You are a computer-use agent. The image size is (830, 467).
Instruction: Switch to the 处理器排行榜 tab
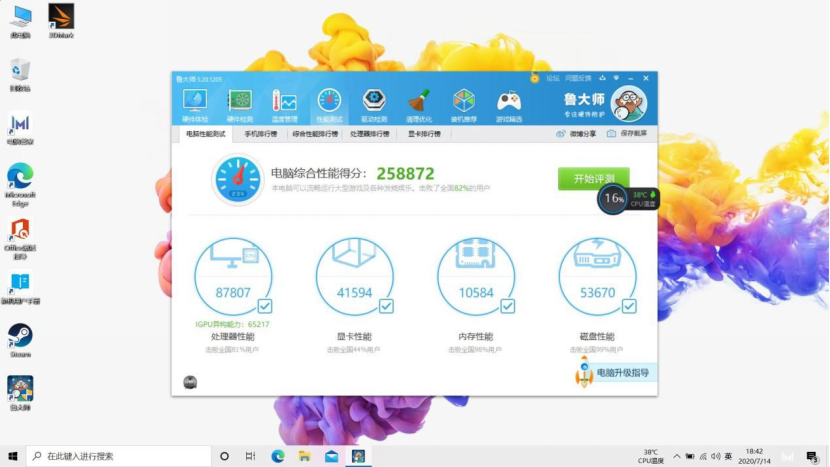click(372, 133)
